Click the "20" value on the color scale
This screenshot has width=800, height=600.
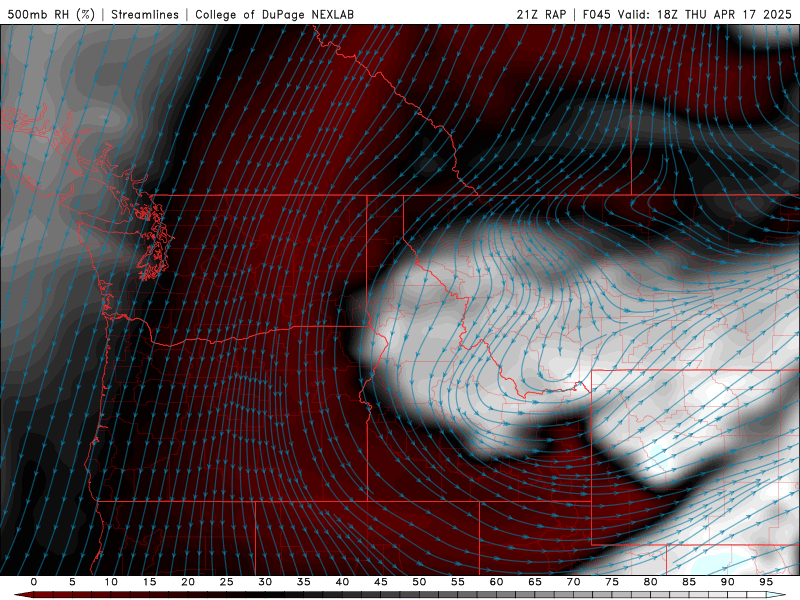[188, 582]
